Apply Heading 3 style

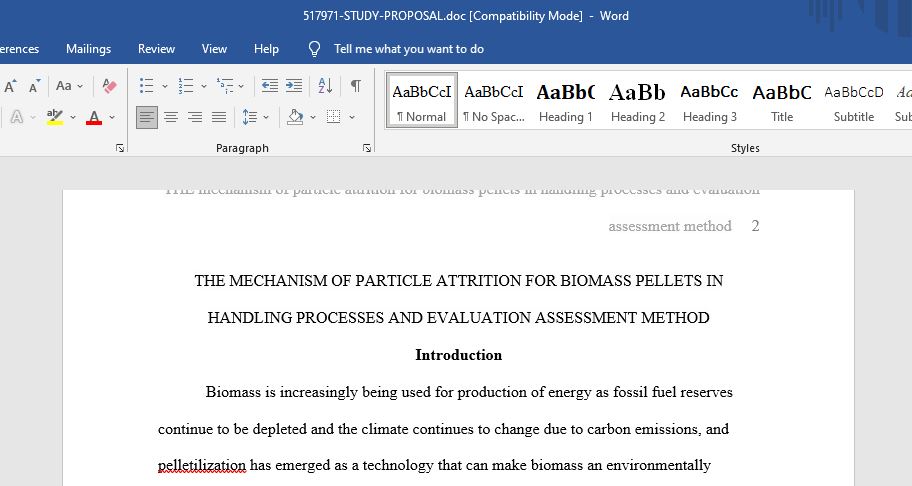[710, 101]
